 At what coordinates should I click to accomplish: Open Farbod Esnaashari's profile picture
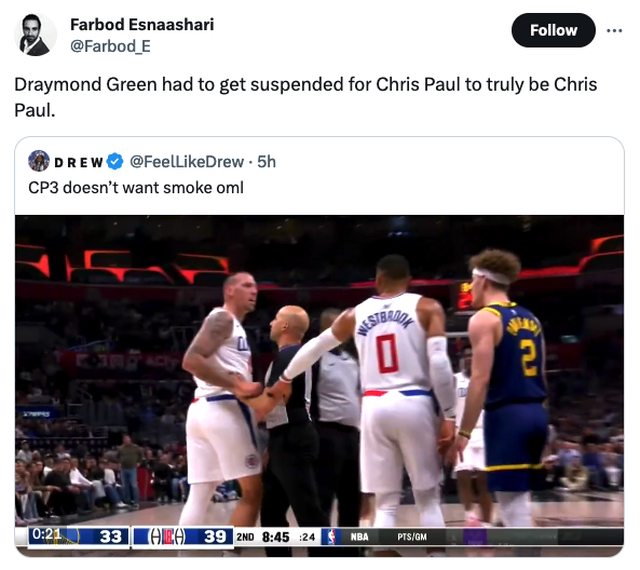click(x=35, y=35)
